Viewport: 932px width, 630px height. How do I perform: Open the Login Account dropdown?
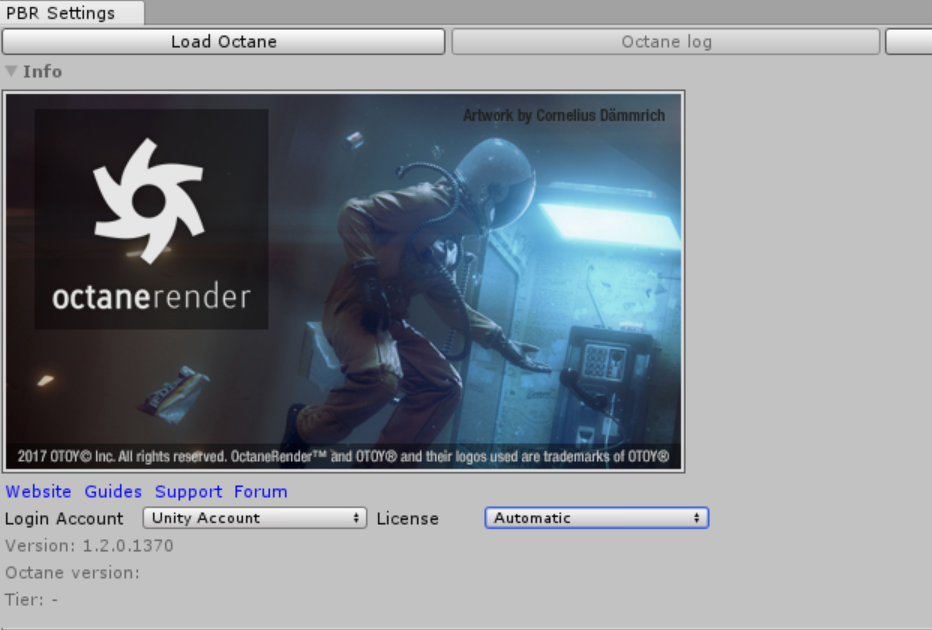click(x=254, y=518)
